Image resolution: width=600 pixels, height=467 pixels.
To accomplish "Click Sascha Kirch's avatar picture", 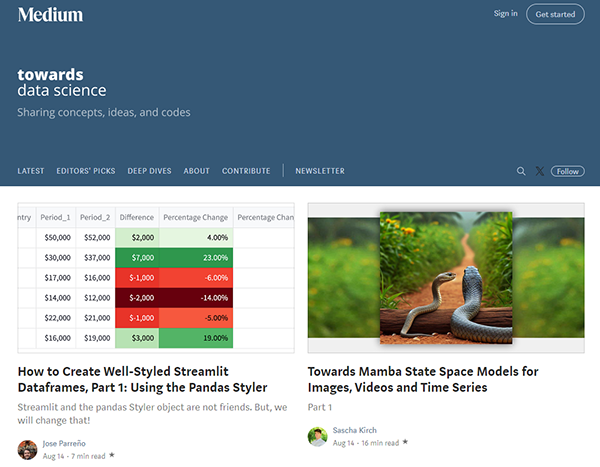I will coord(317,437).
